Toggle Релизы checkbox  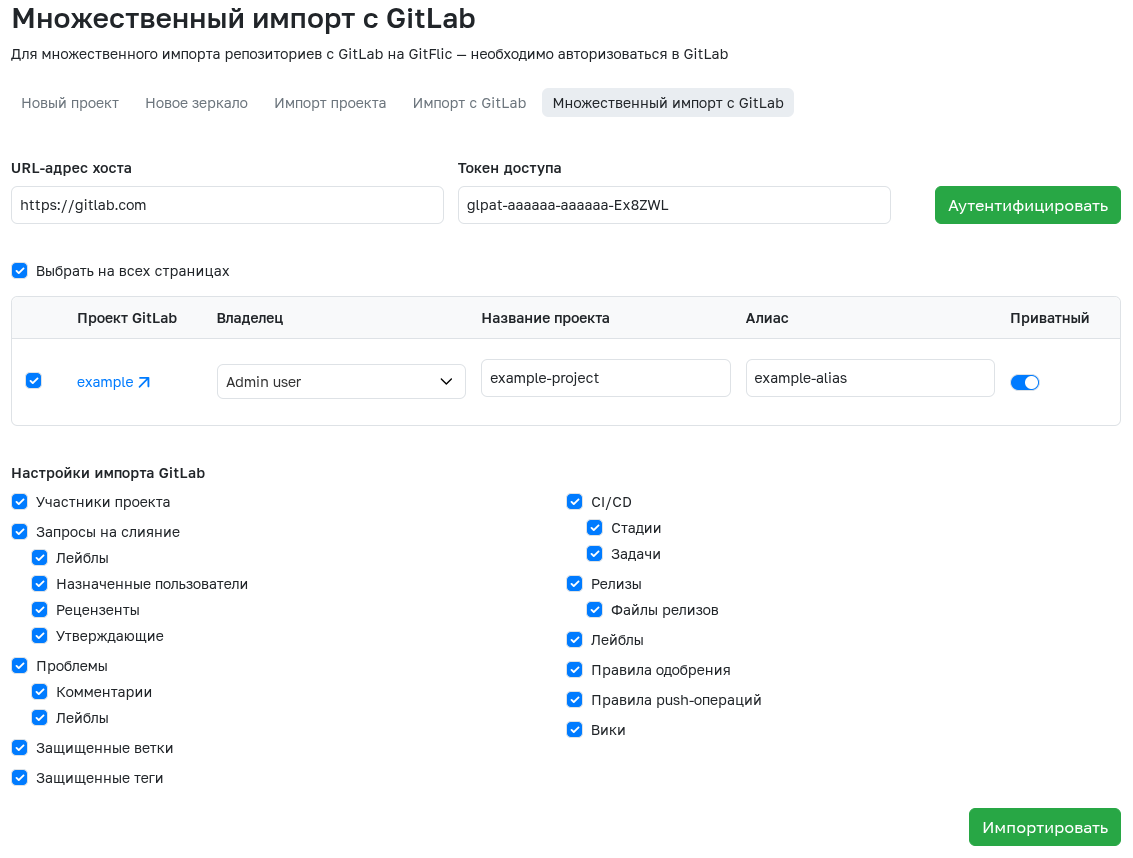[574, 583]
